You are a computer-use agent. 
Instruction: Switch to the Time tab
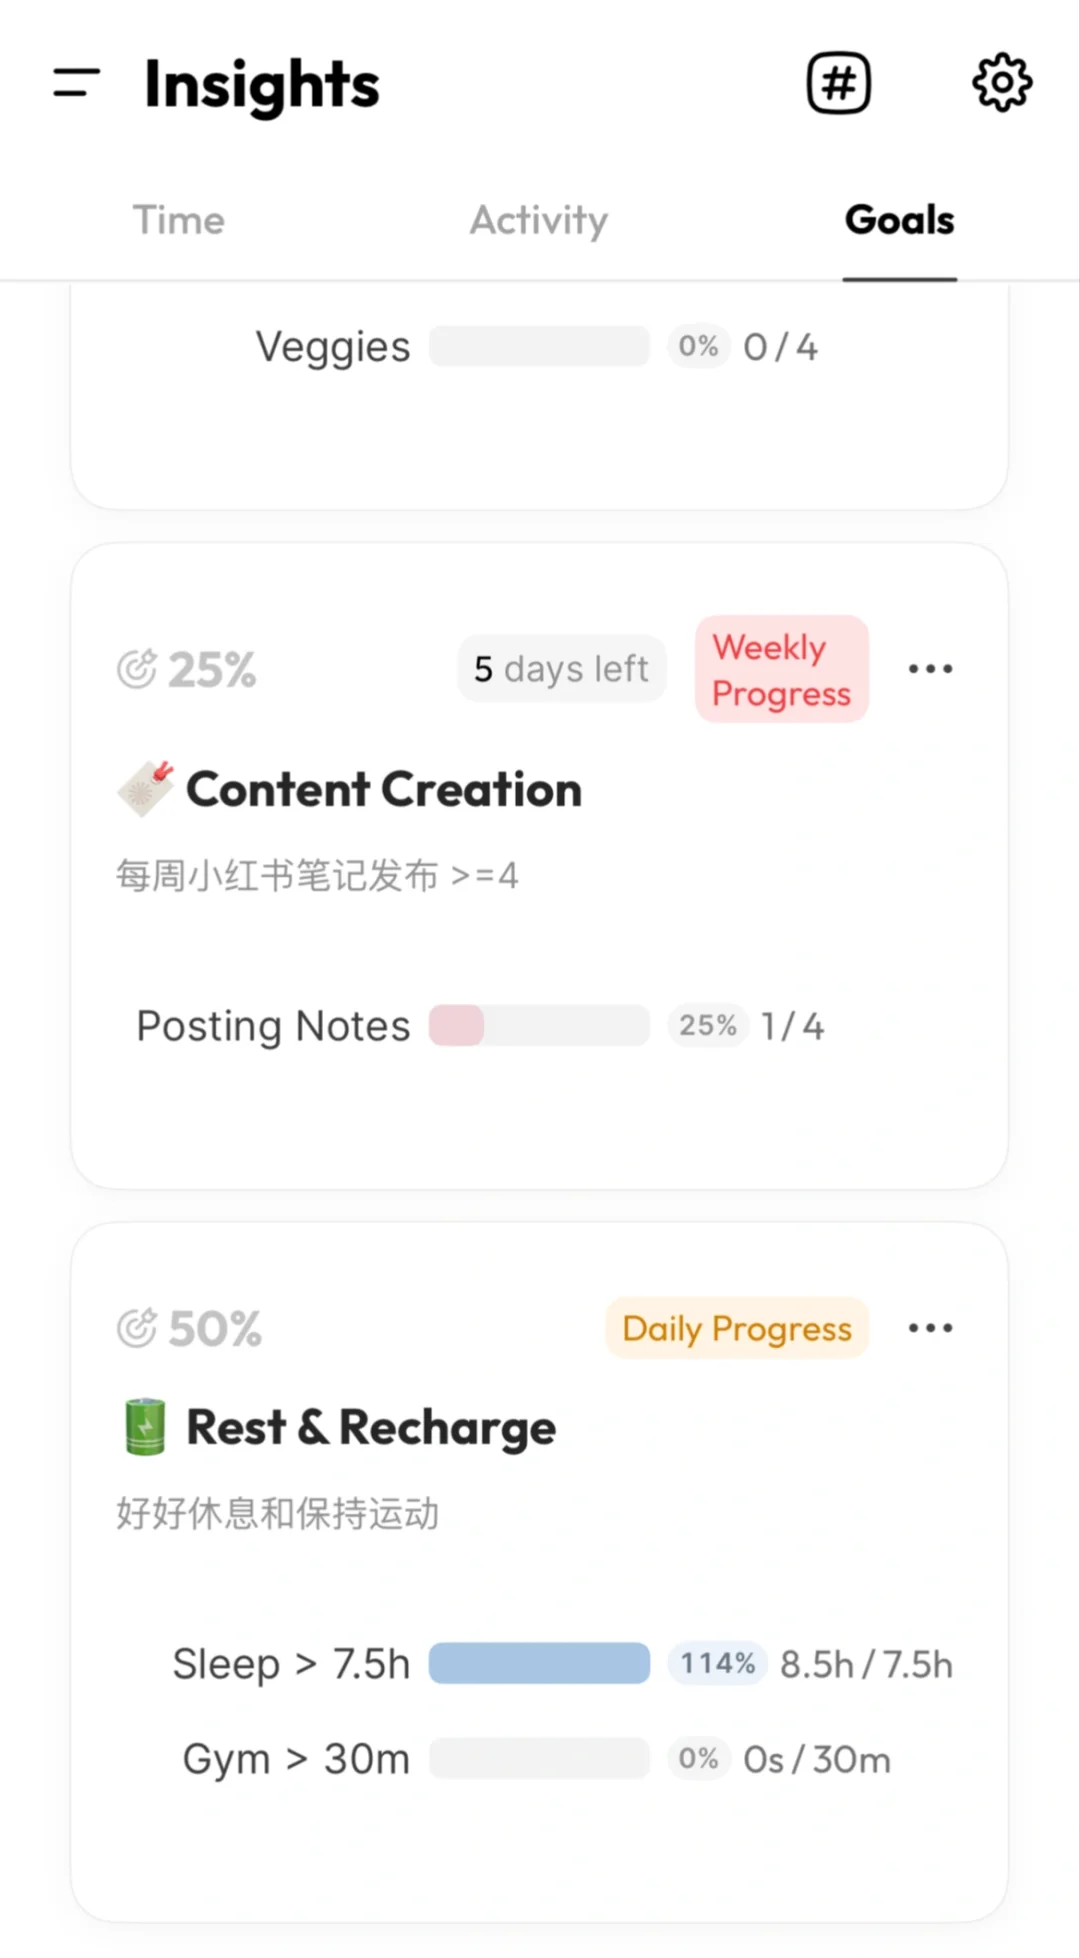pyautogui.click(x=179, y=220)
